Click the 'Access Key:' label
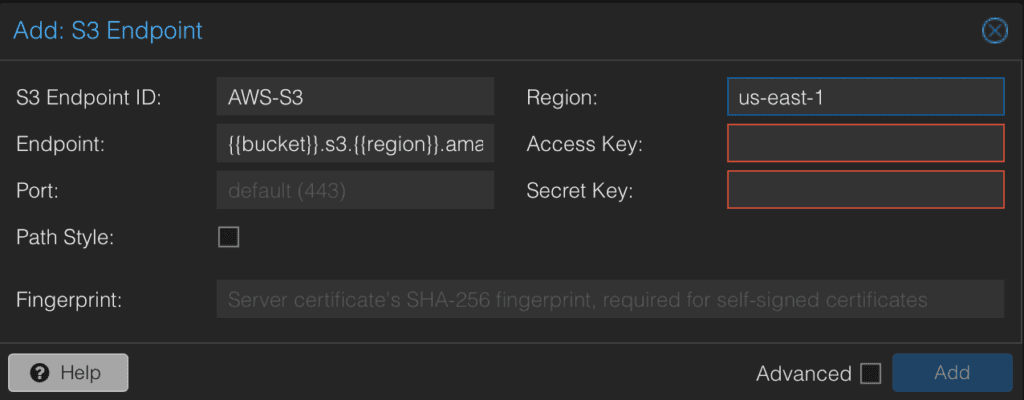 point(584,144)
